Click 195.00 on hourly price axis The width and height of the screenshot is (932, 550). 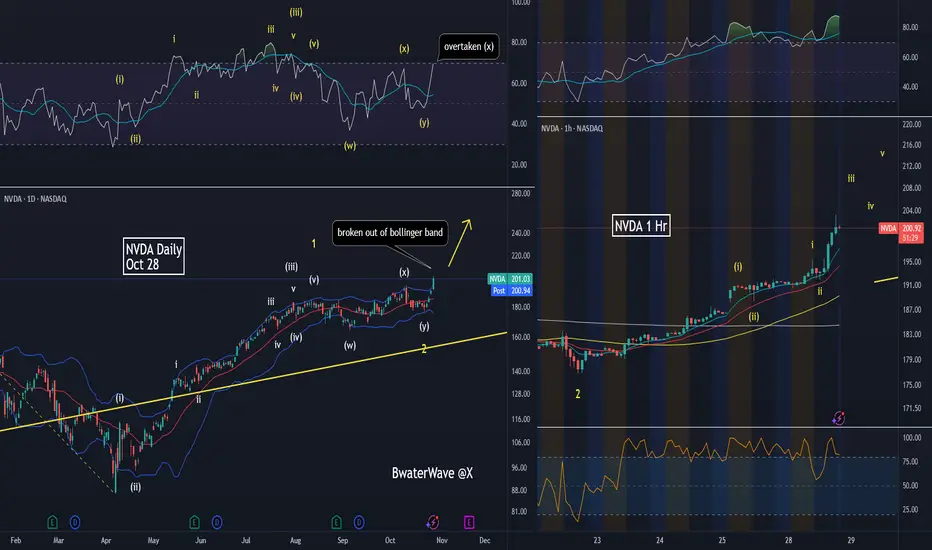click(912, 262)
